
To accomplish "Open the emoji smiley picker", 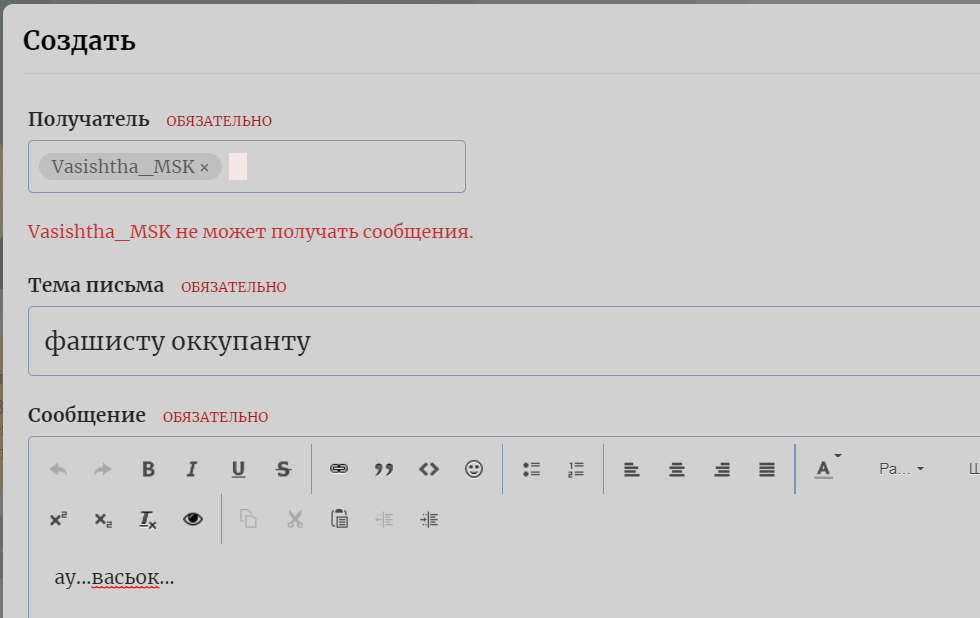I will (473, 468).
